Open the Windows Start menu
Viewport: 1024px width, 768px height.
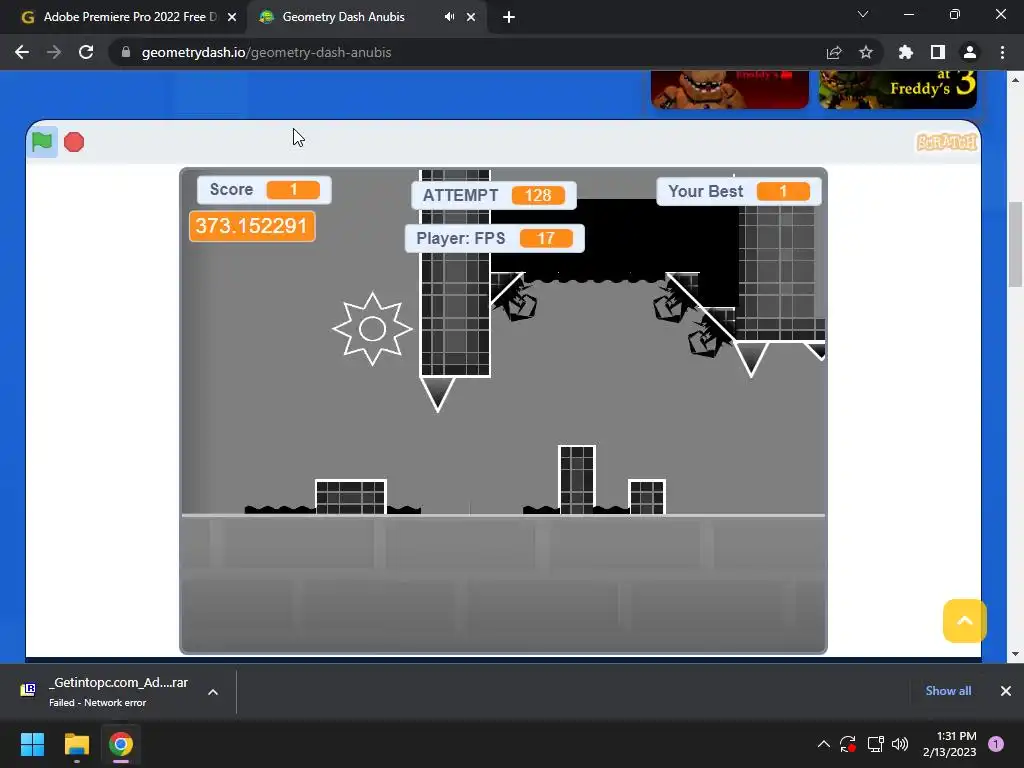32,744
